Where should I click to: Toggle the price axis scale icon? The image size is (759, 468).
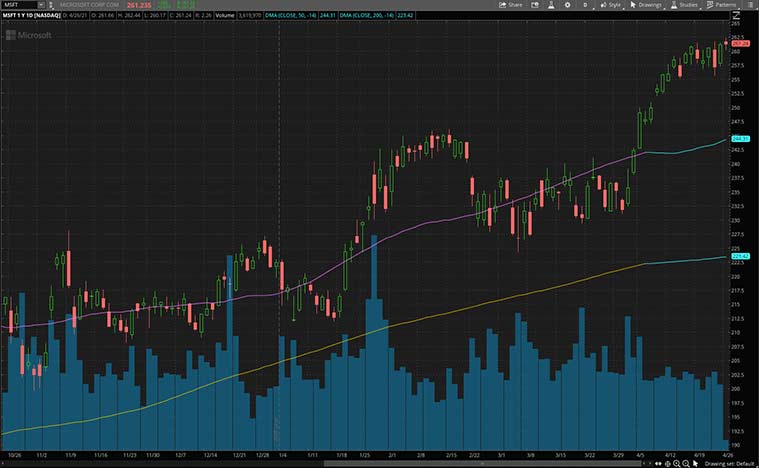coord(736,15)
